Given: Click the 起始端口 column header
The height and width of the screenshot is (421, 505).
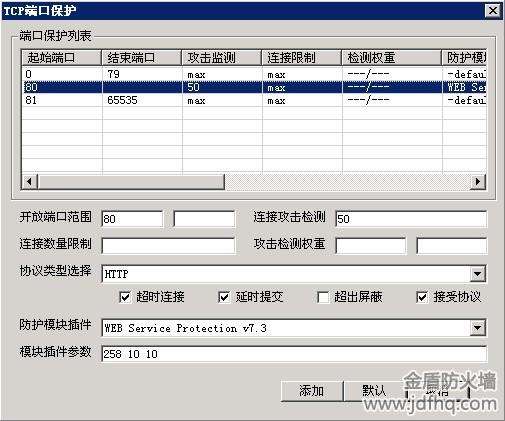Looking at the screenshot, I should [x=61, y=58].
